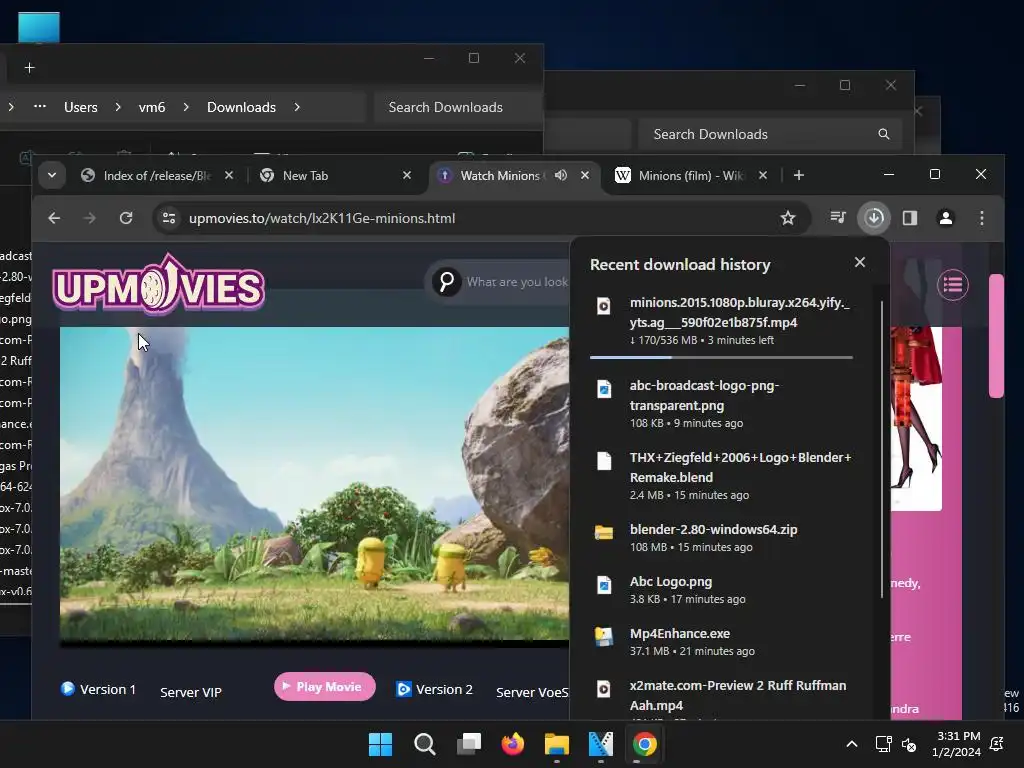The width and height of the screenshot is (1024, 768).
Task: Choose Server VoeS option
Action: (532, 692)
